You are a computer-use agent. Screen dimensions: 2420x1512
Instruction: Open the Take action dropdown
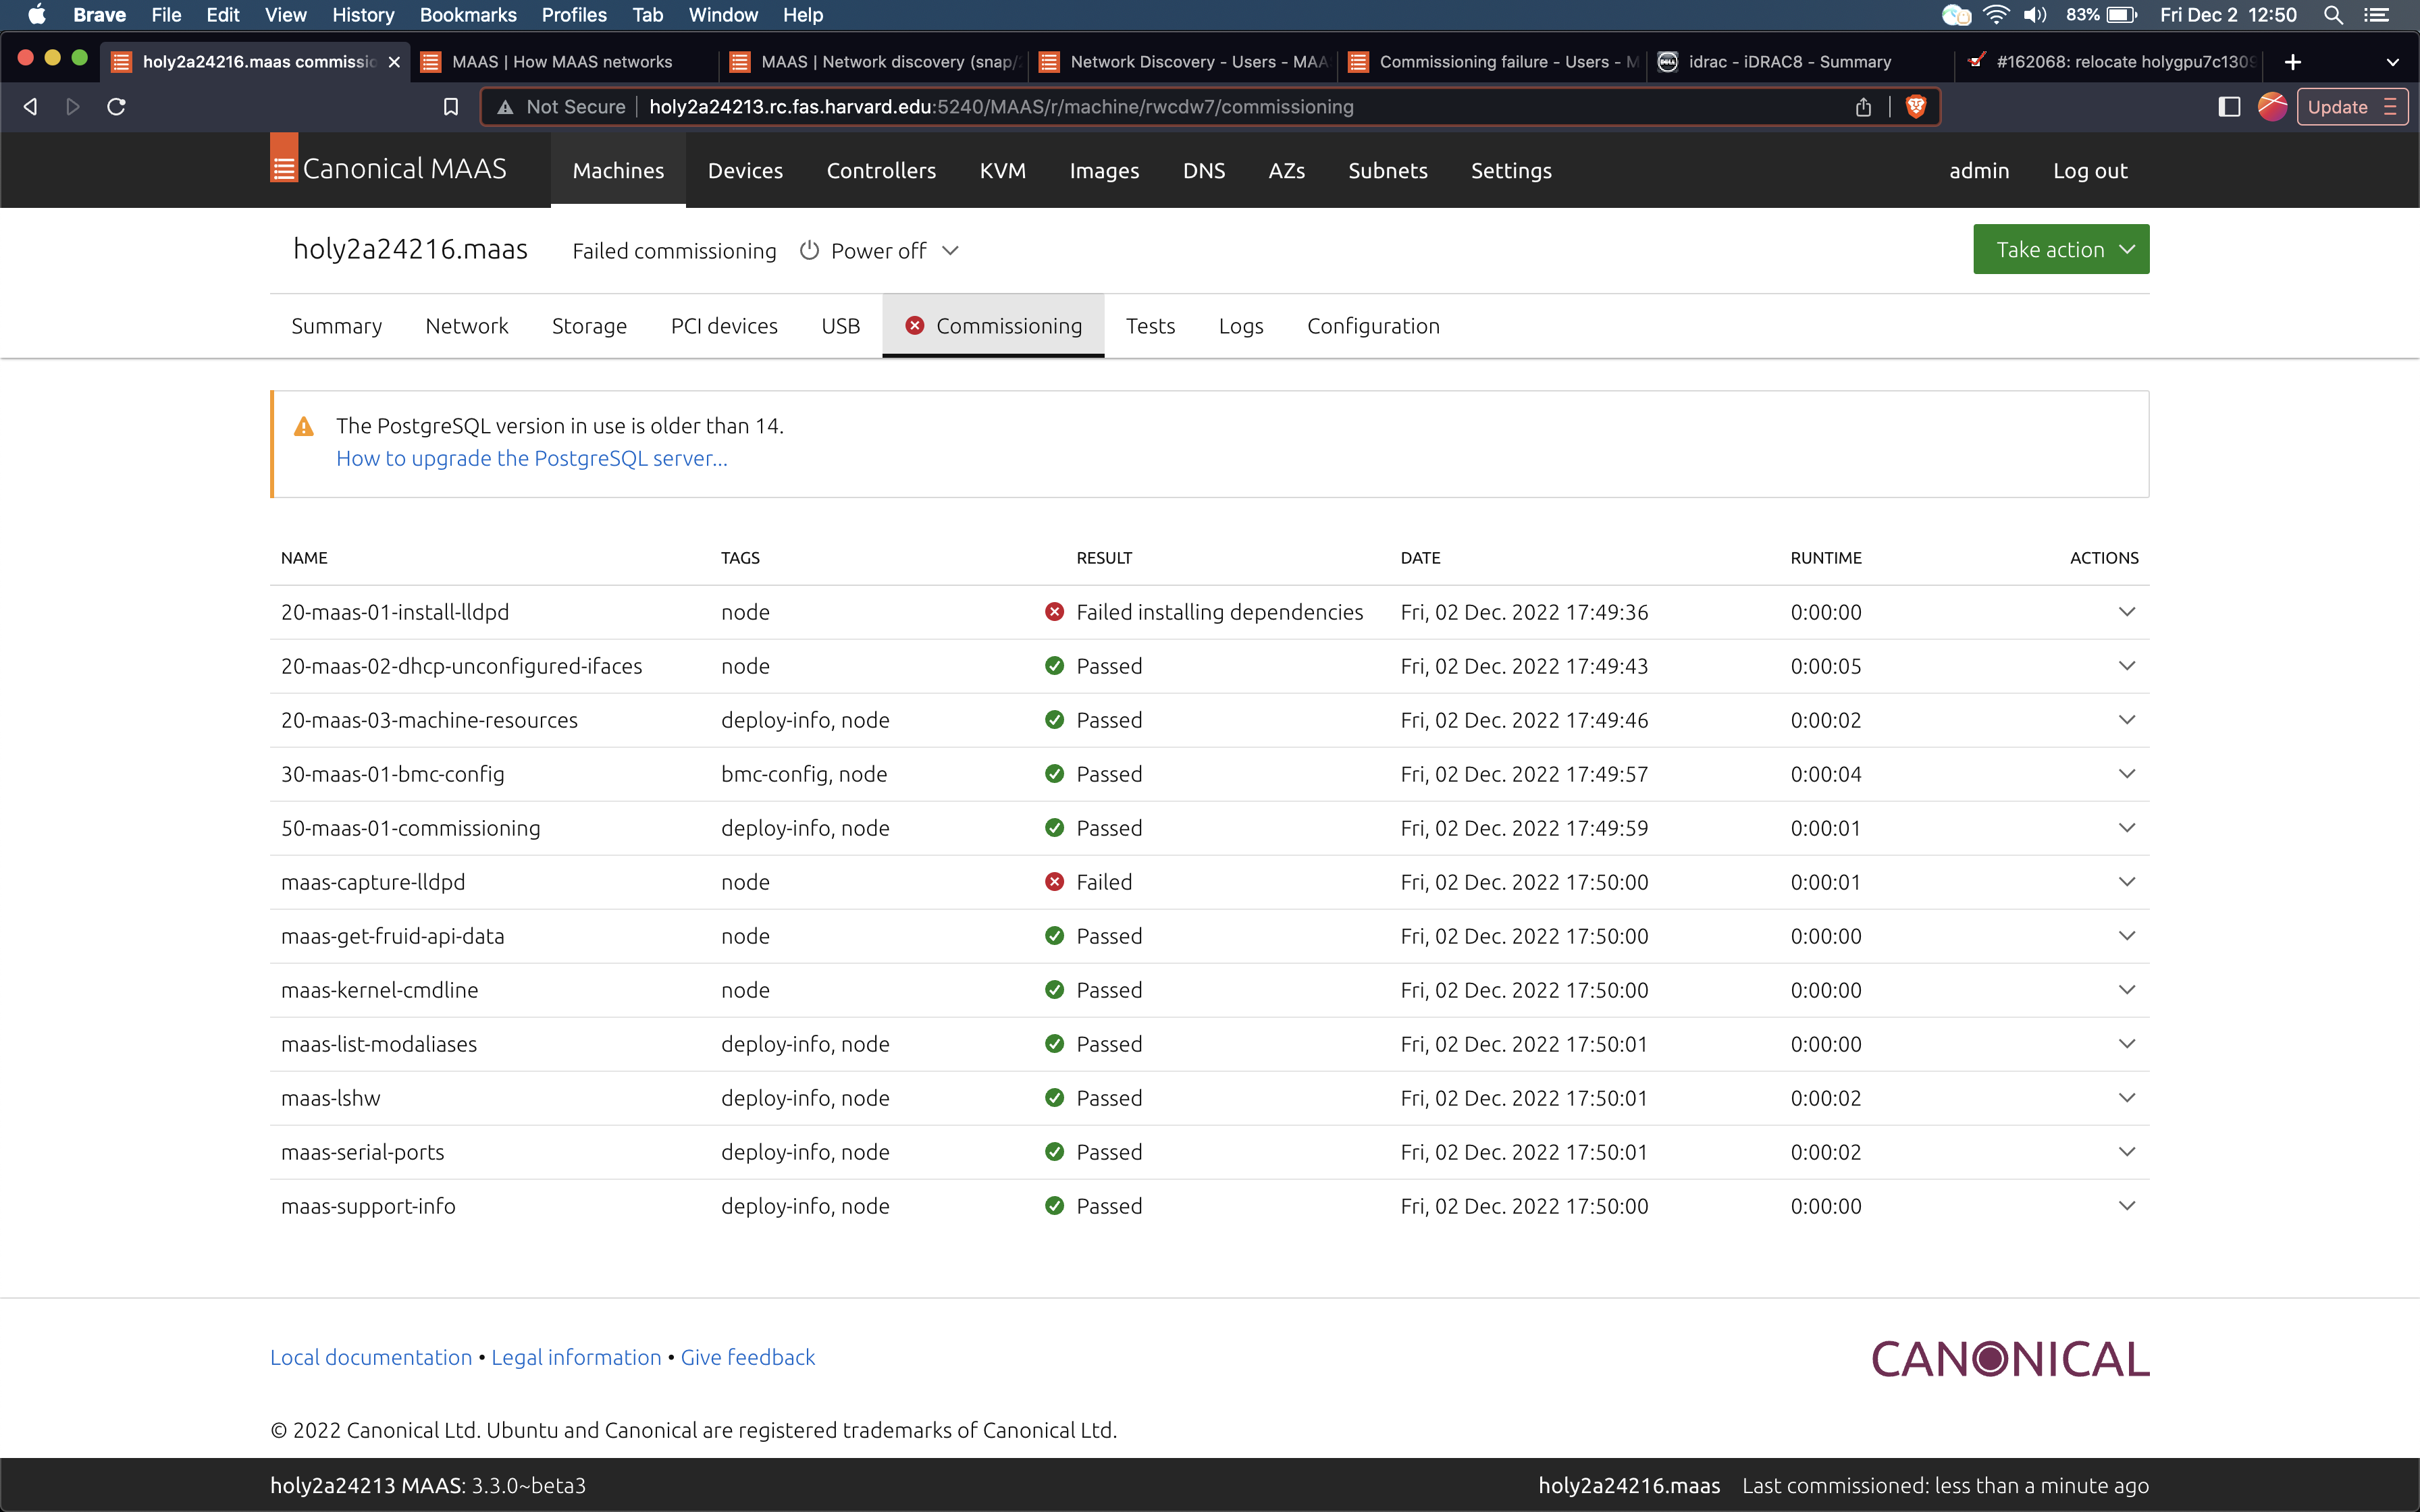point(2060,250)
